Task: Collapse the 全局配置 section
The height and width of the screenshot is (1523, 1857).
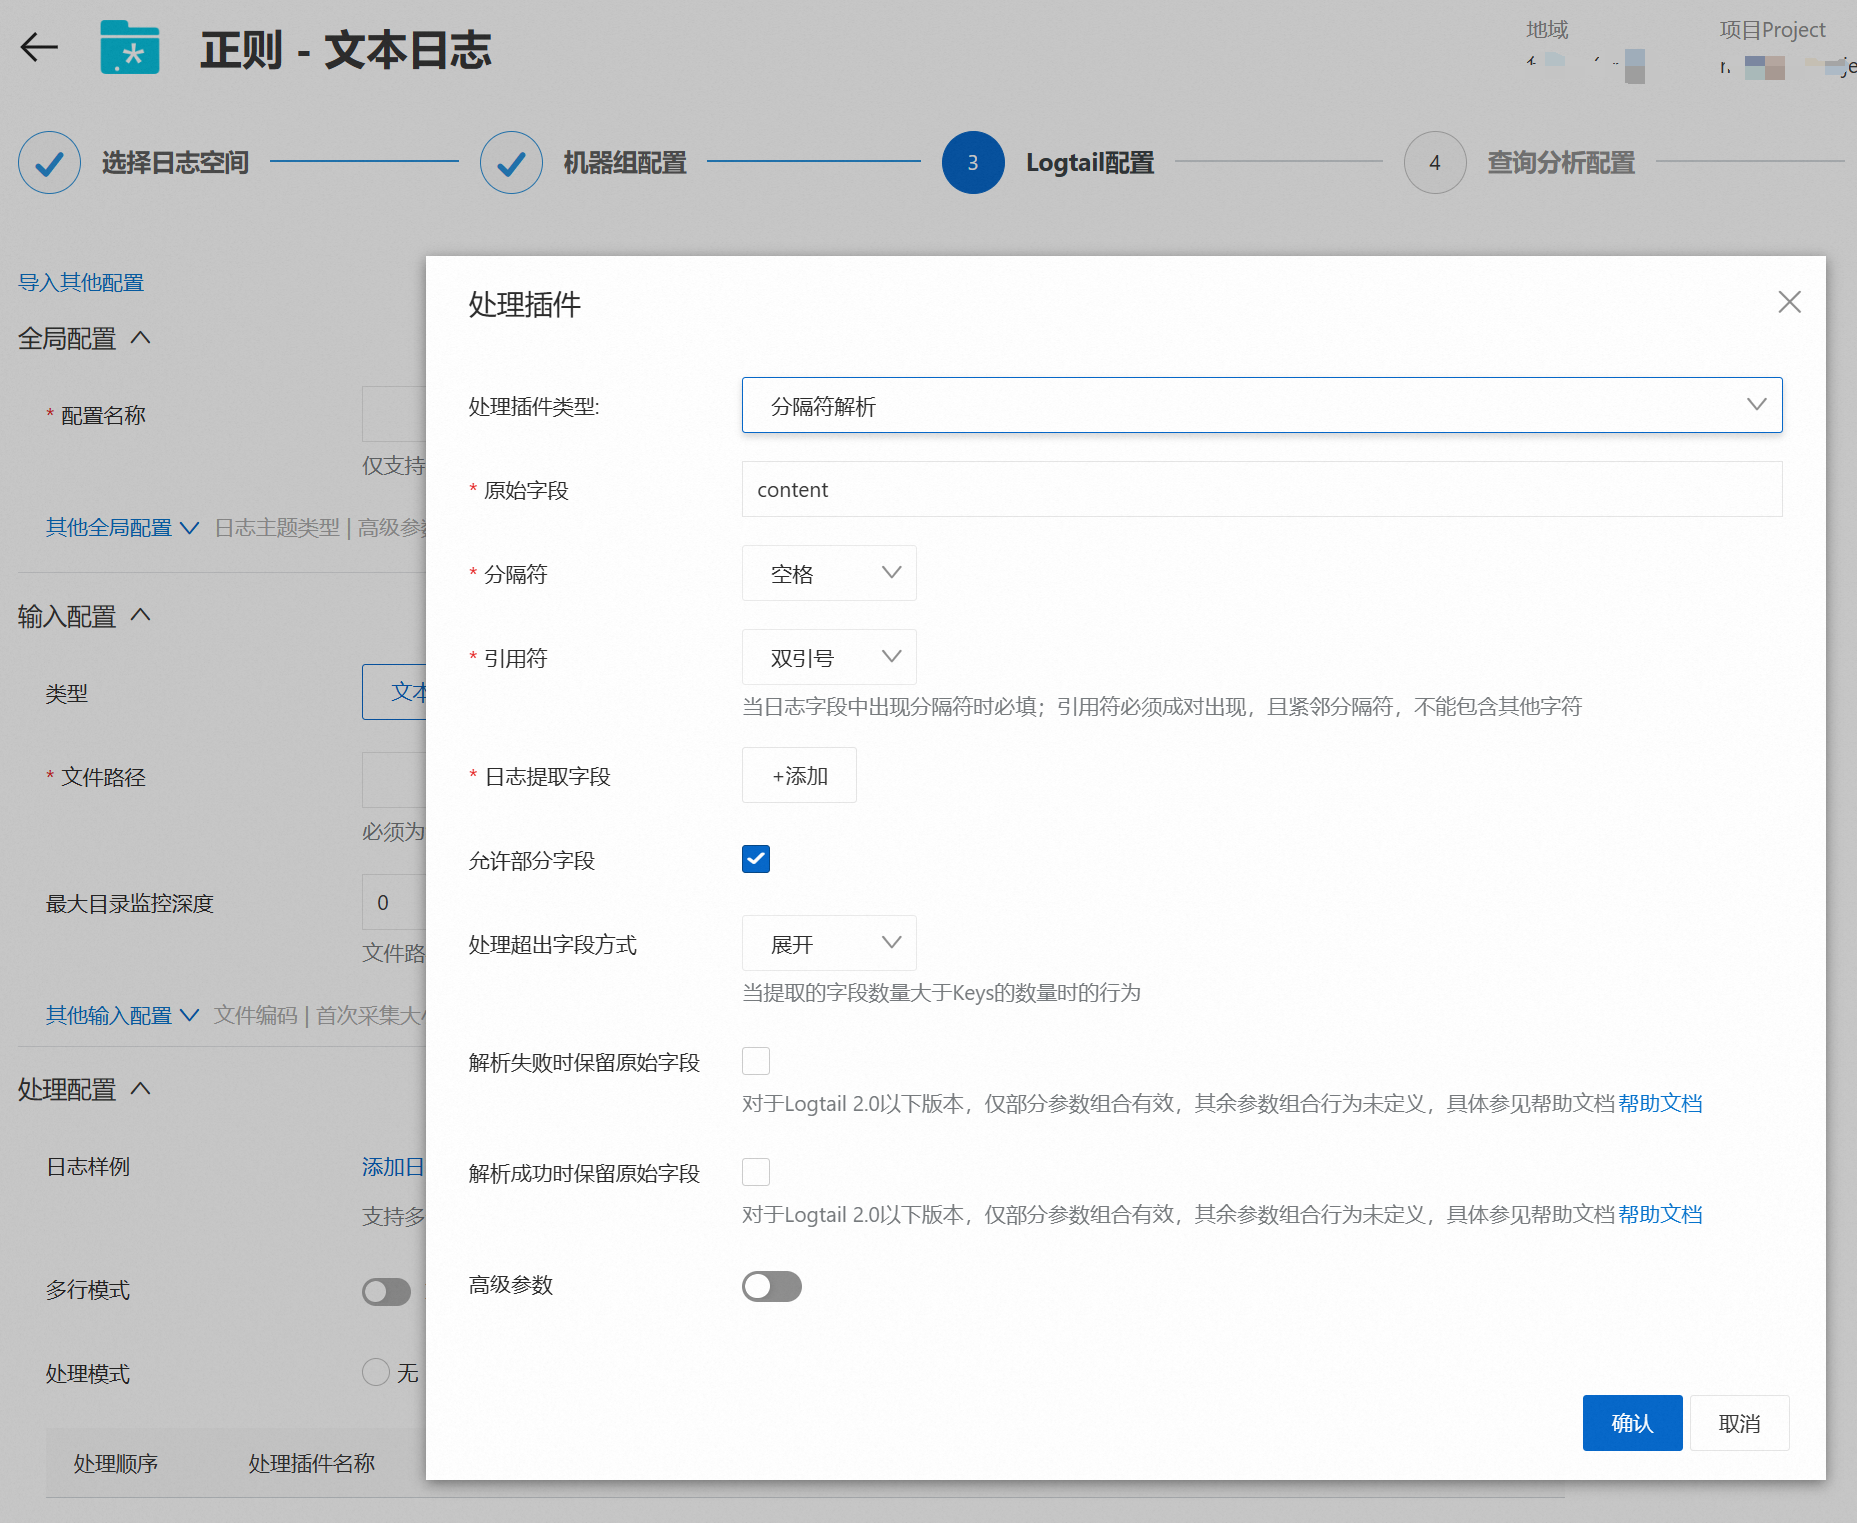Action: 141,338
